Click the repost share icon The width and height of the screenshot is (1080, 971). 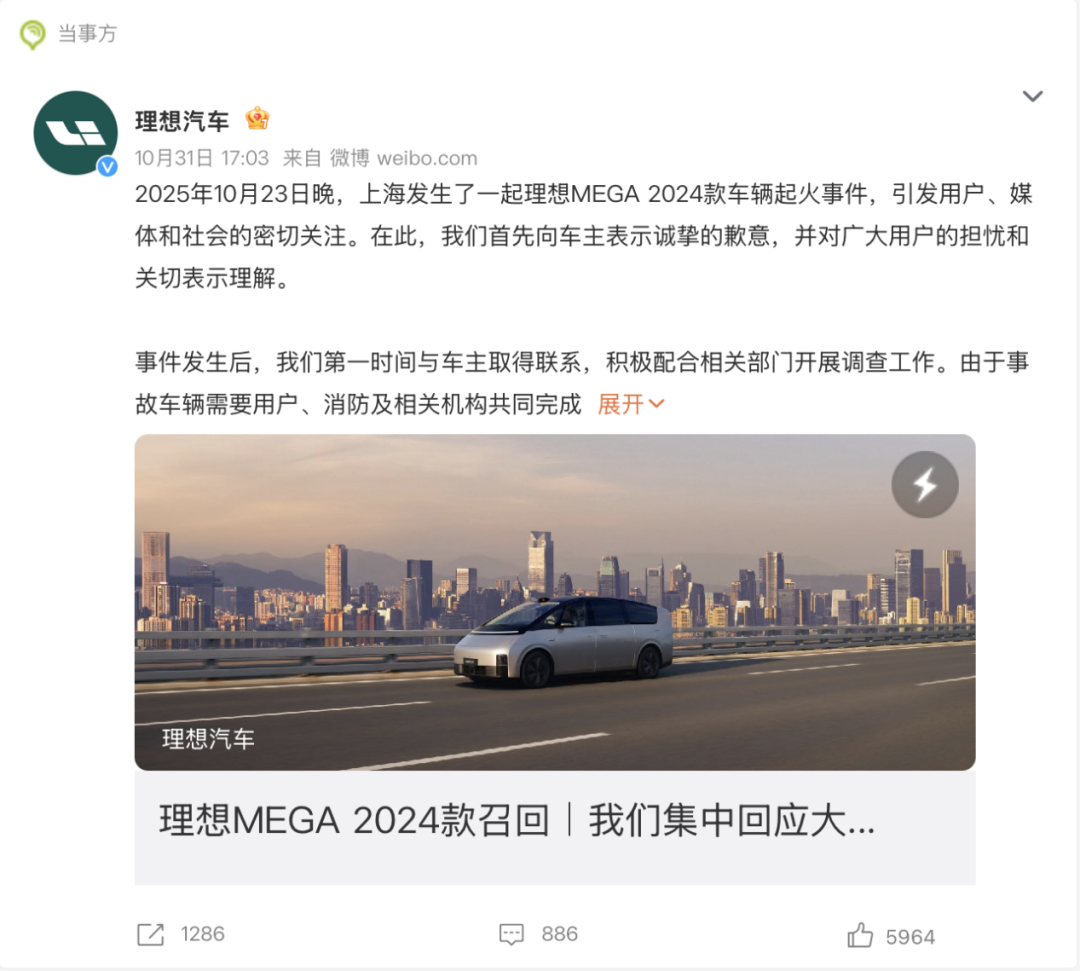[150, 935]
